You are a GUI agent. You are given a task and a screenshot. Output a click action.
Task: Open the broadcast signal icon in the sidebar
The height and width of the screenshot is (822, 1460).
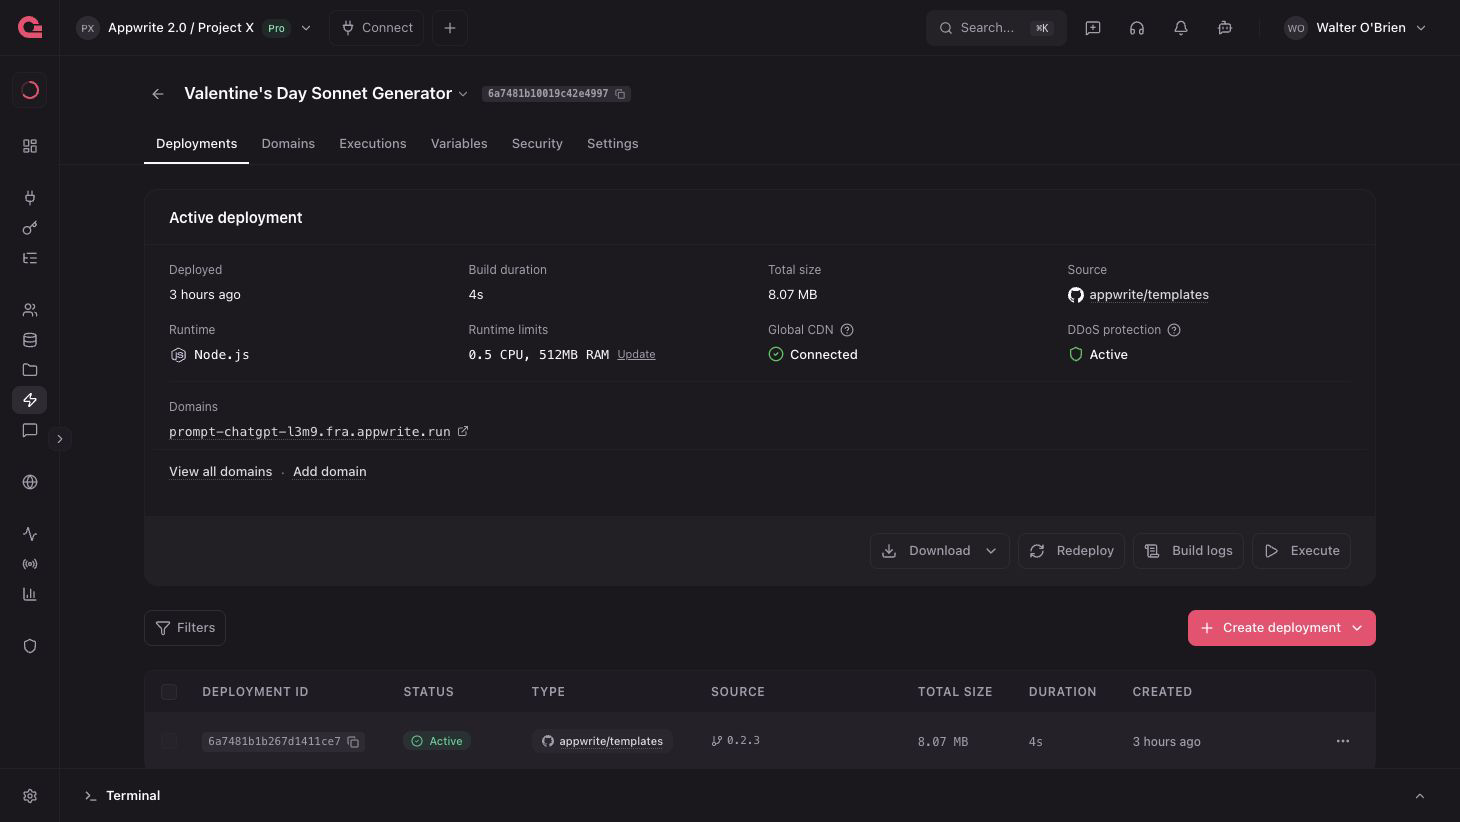[x=30, y=564]
